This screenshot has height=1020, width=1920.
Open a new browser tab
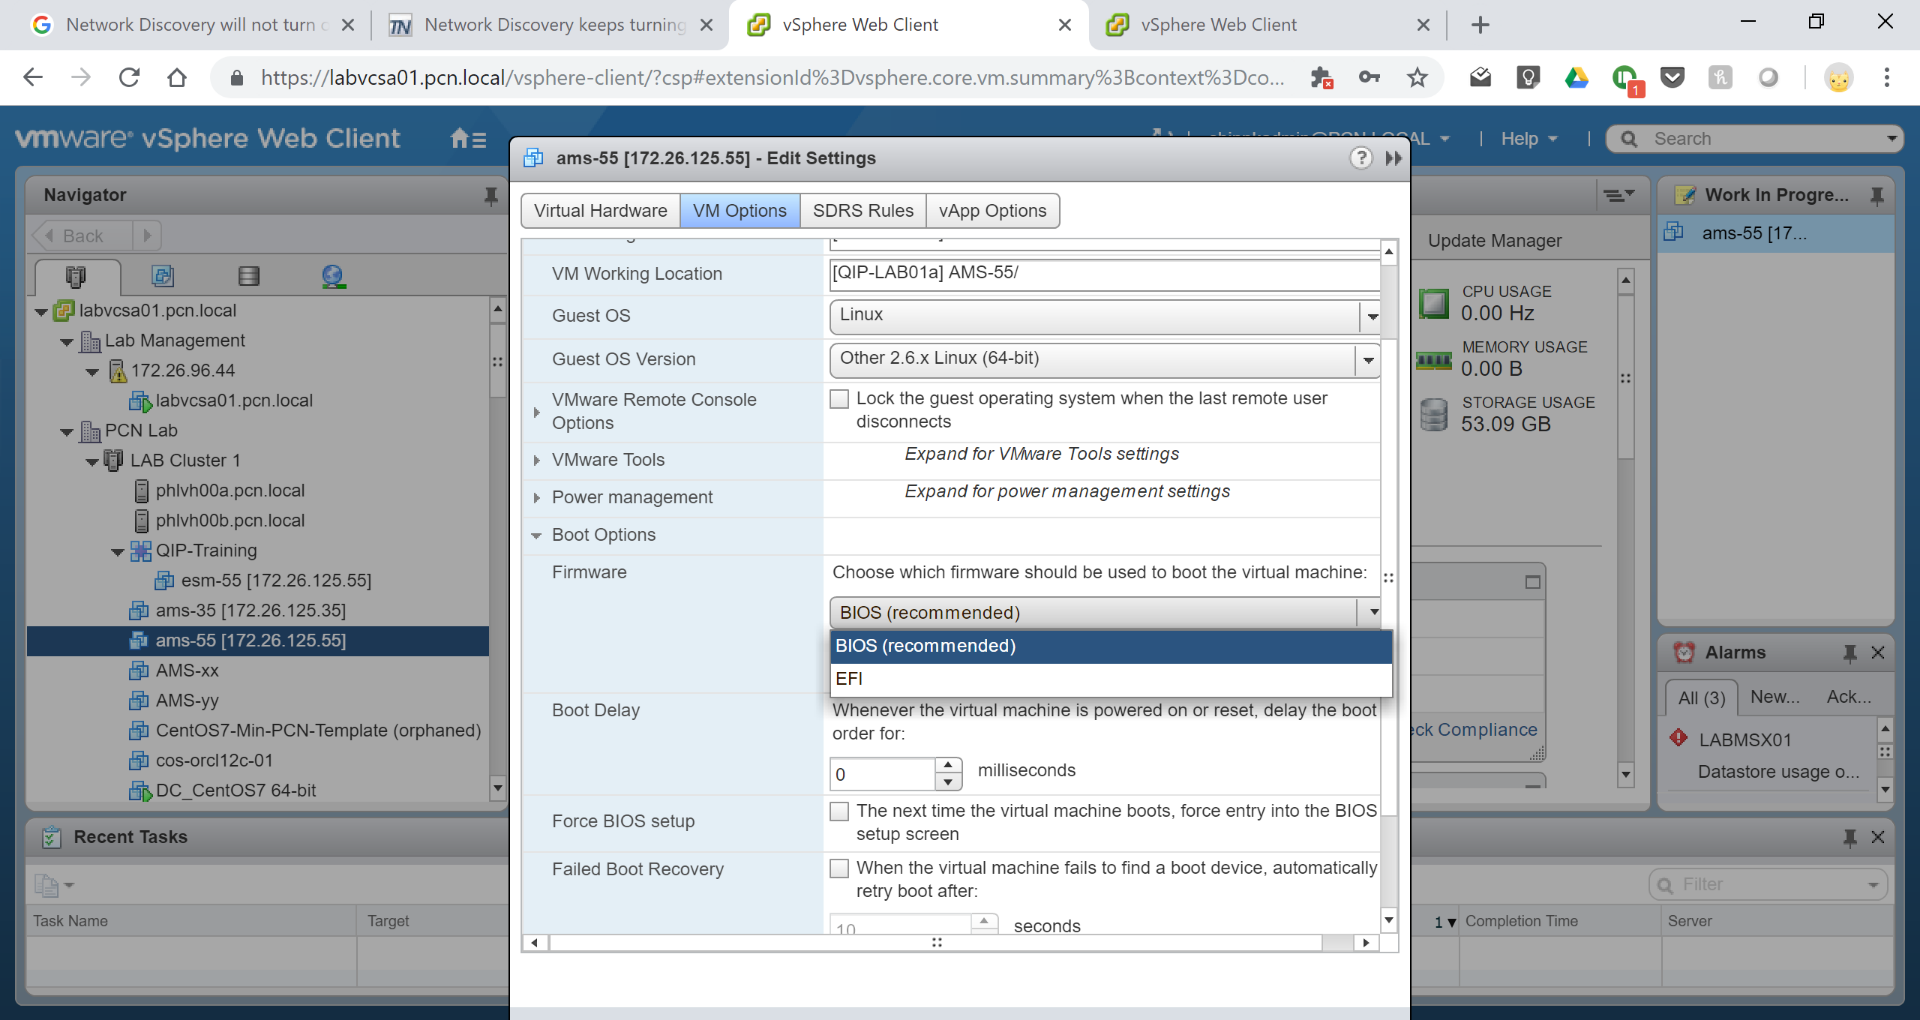(1481, 25)
